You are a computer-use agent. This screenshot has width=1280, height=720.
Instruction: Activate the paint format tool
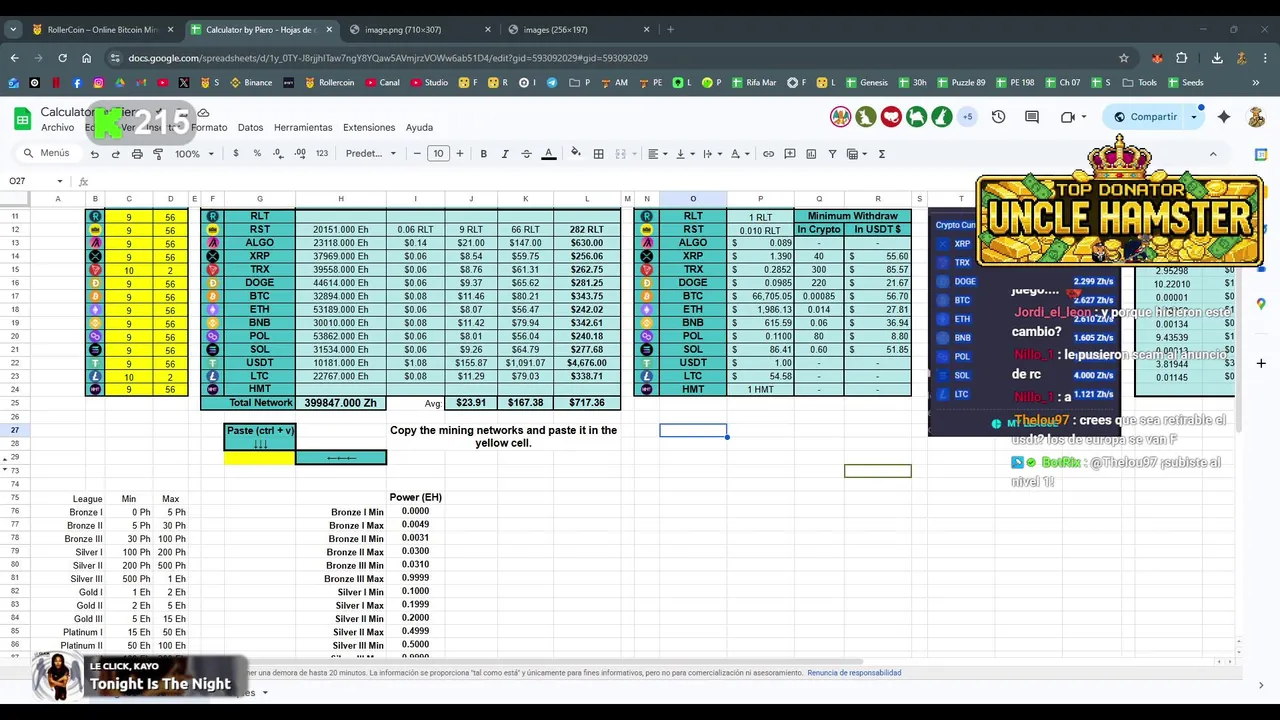click(158, 154)
